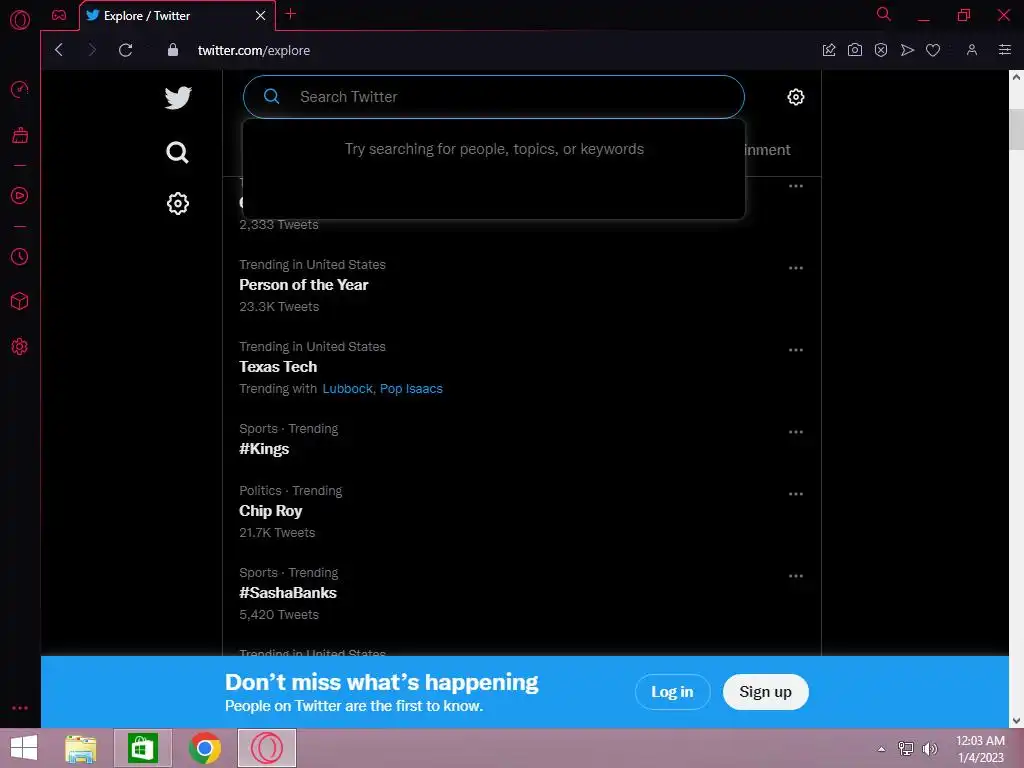
Task: Click the network tray icon
Action: tap(906, 749)
